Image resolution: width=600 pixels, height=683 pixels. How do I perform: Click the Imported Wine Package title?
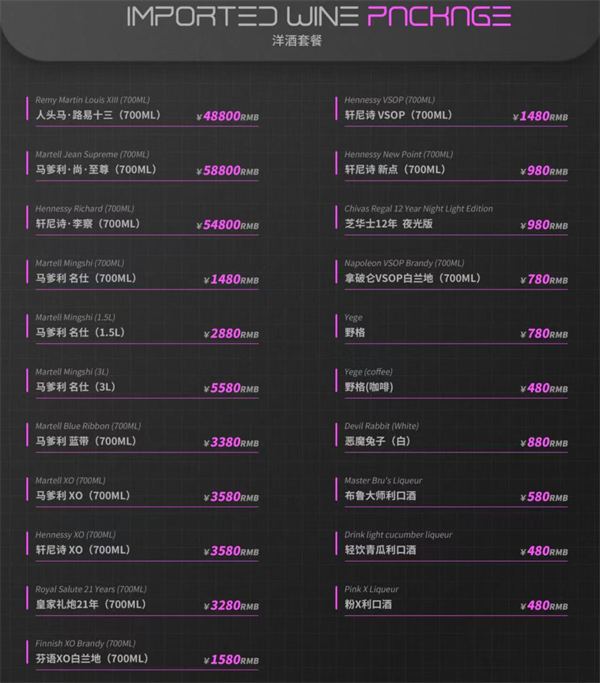(319, 18)
